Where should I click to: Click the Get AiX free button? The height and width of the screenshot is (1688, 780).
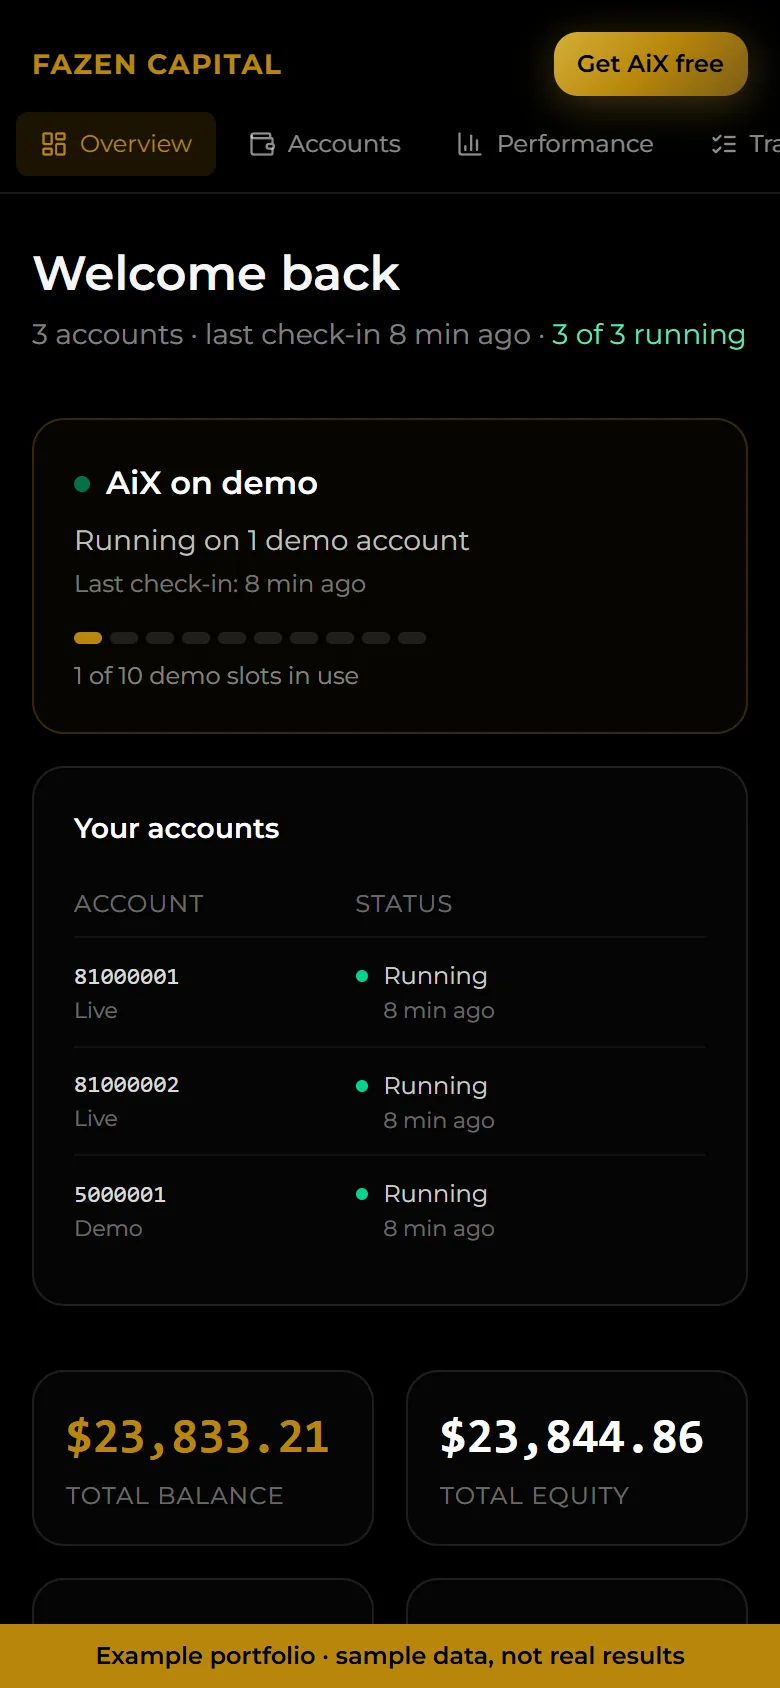[x=651, y=64]
